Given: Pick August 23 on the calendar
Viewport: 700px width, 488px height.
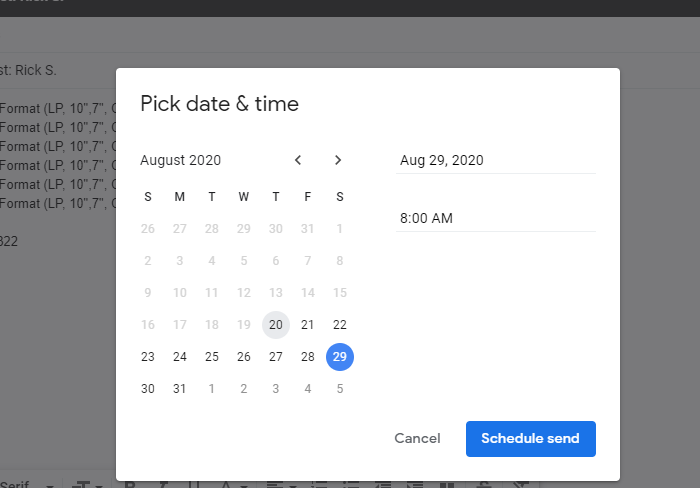Looking at the screenshot, I should [148, 357].
